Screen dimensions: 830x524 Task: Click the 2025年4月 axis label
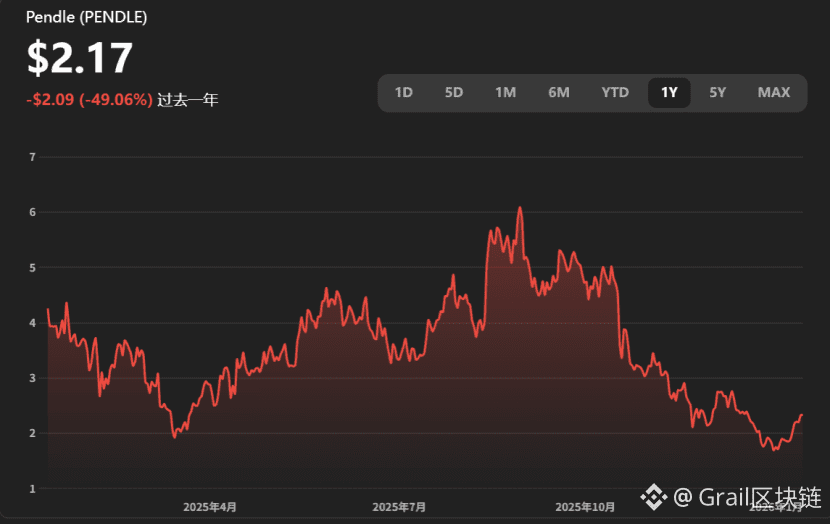(210, 507)
